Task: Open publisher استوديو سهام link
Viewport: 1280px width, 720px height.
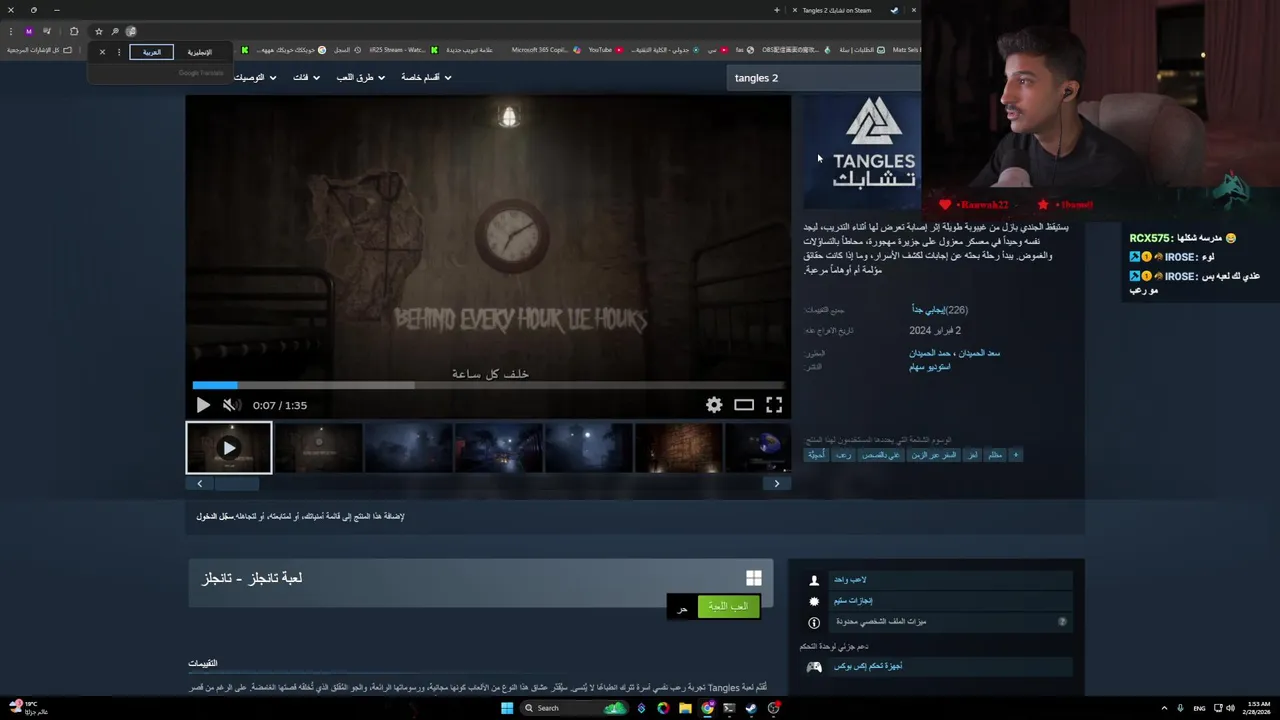Action: coord(929,367)
